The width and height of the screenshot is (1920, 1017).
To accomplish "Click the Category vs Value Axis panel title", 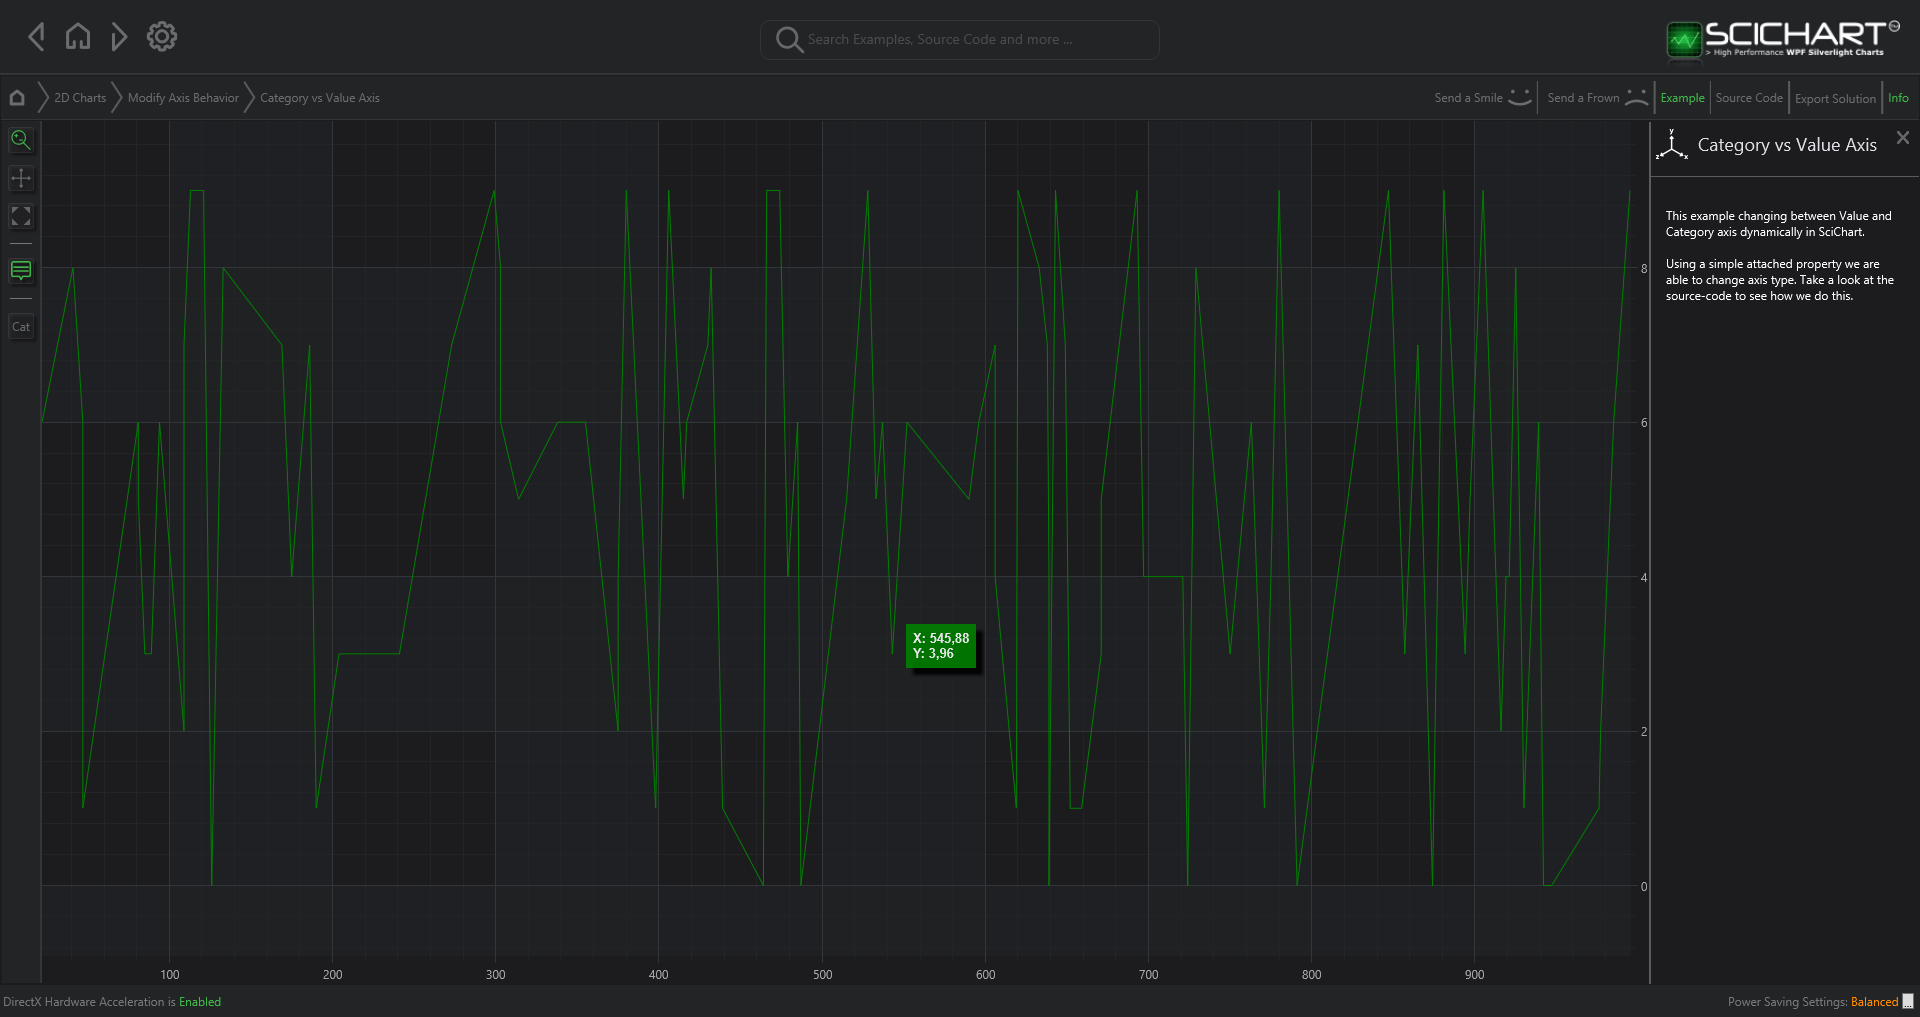I will 1787,145.
